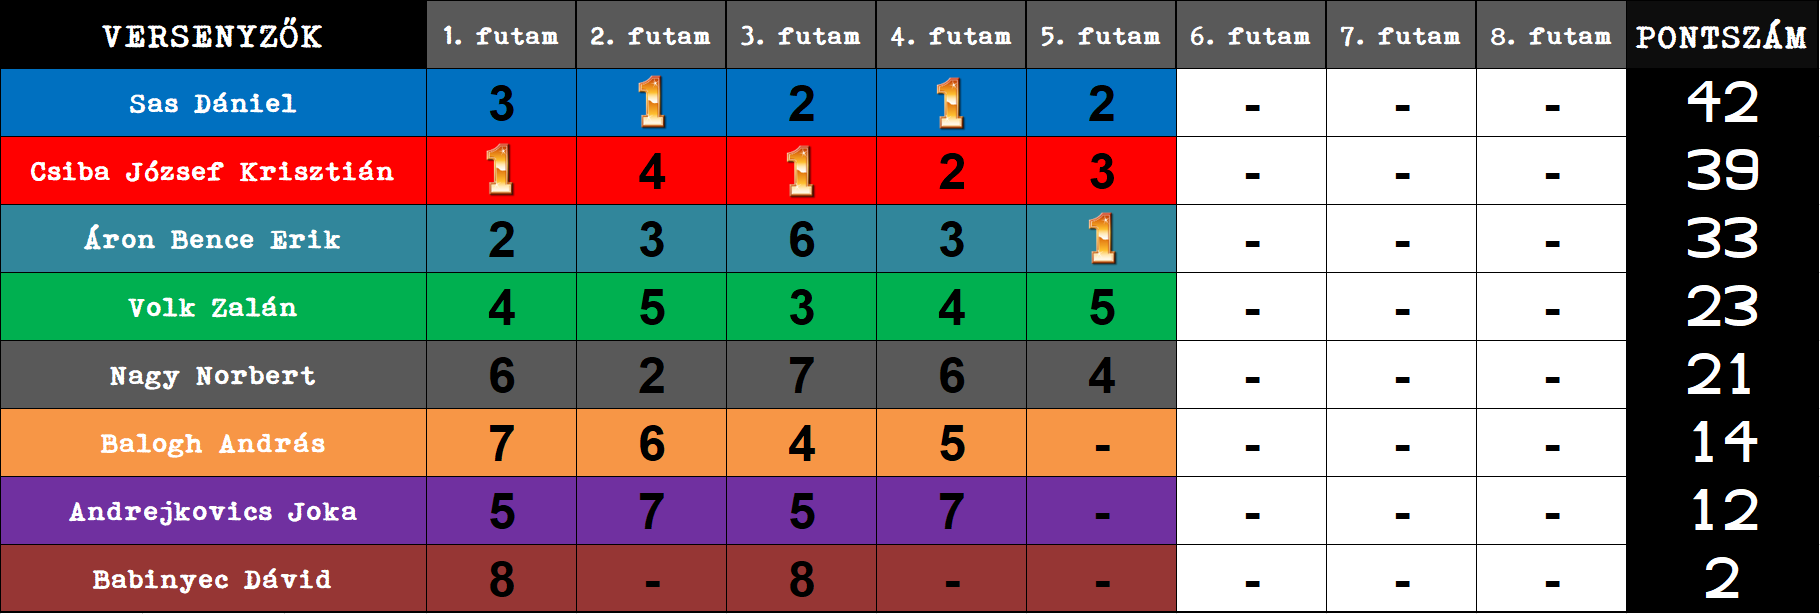Click Andrejkovics Joka's result 5 in 3. futam
The height and width of the screenshot is (614, 1820).
[x=801, y=511]
